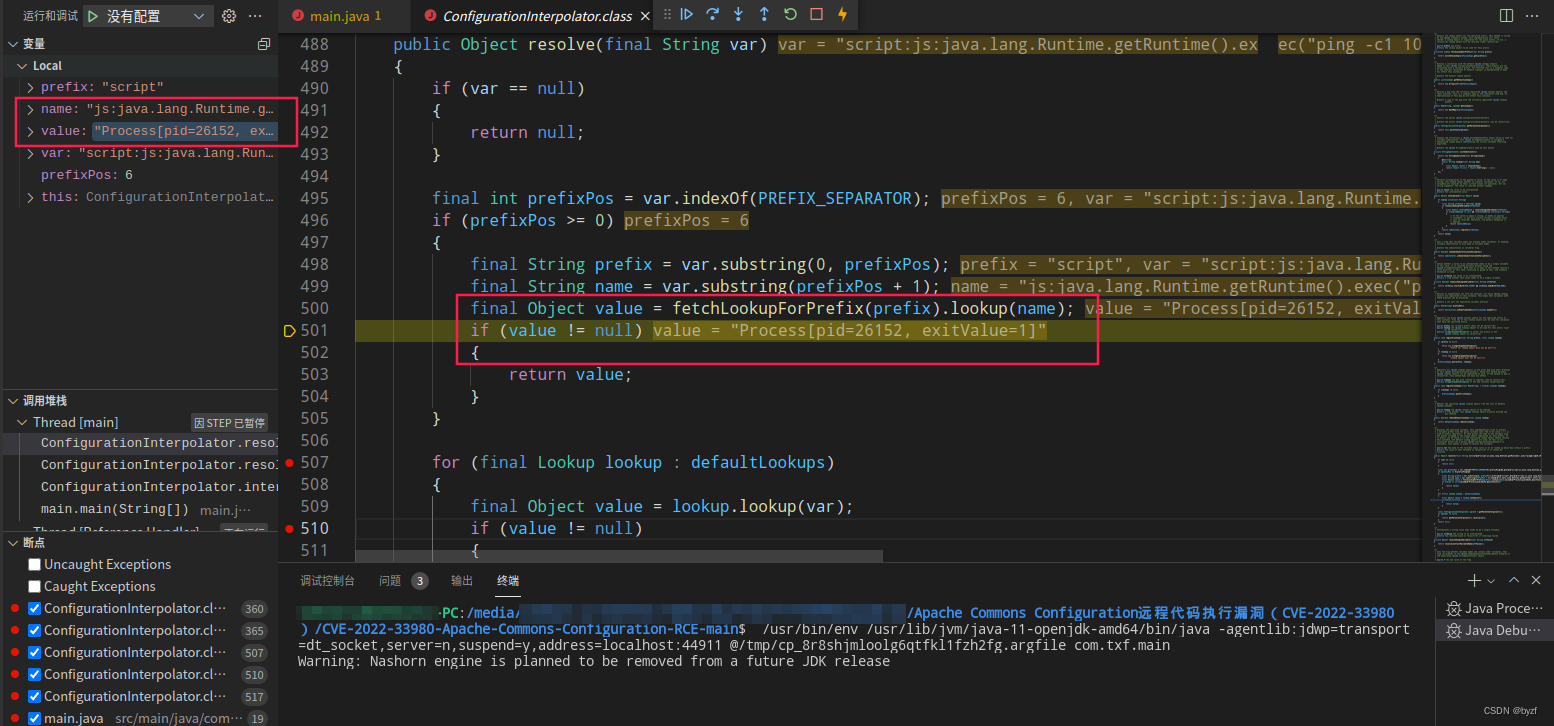Collapse the 变量 (Variables) section
The width and height of the screenshot is (1554, 726).
[12, 44]
